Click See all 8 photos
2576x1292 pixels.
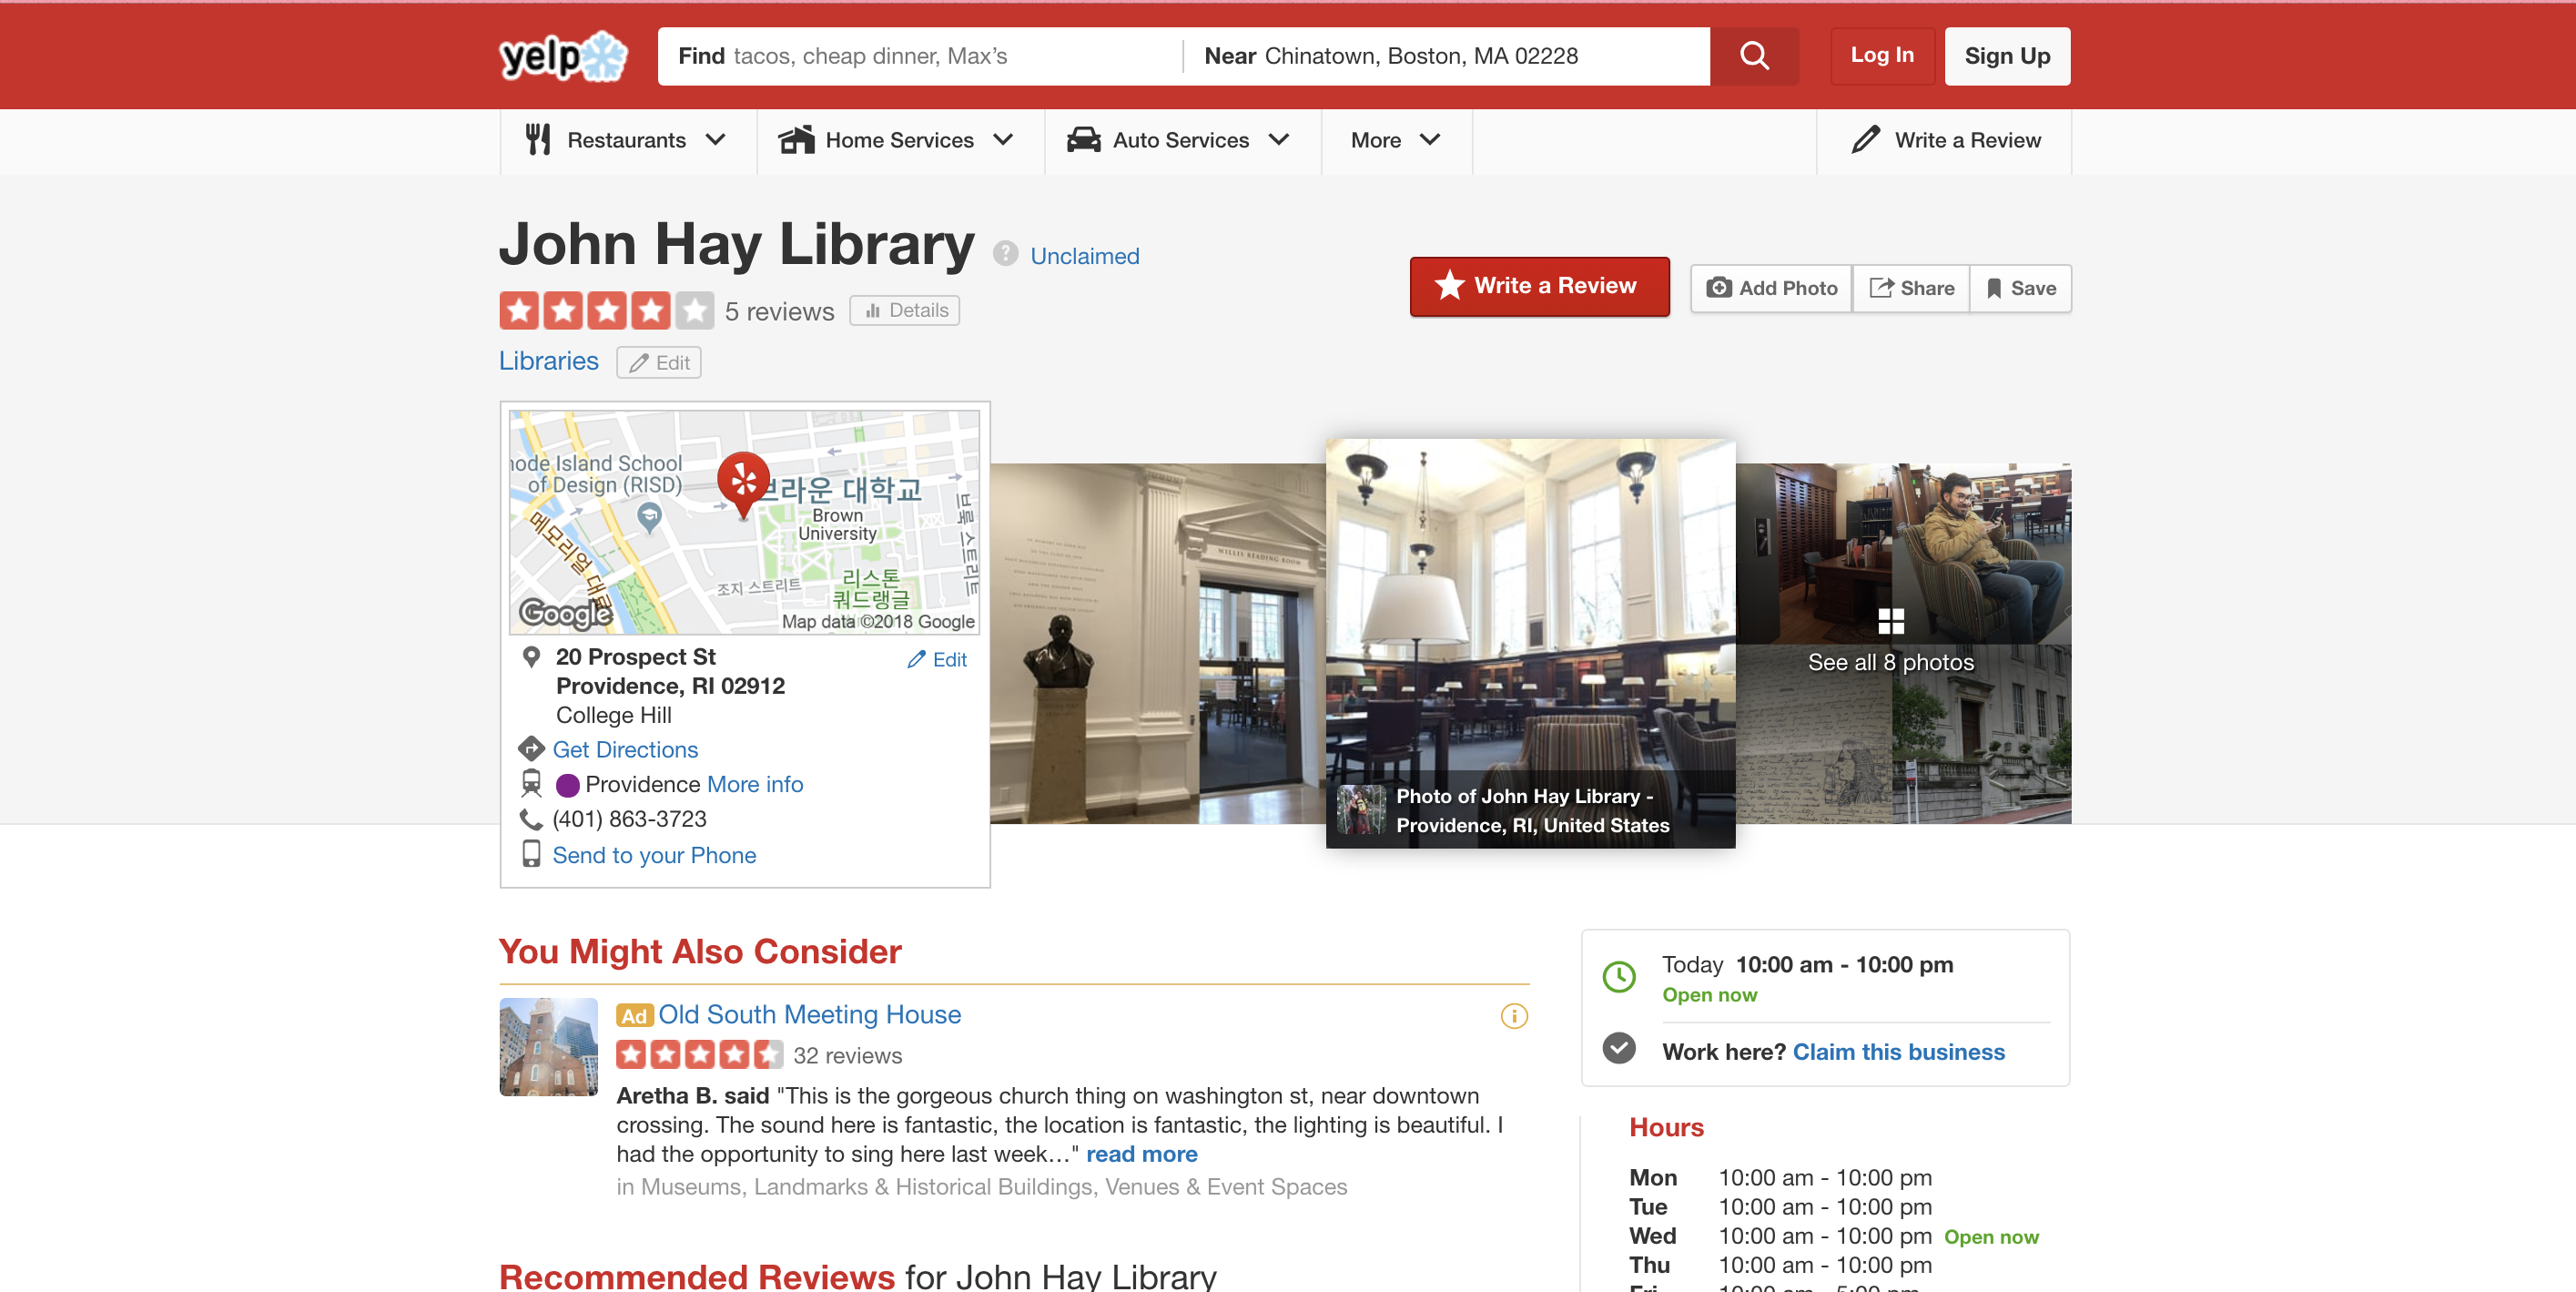pyautogui.click(x=1890, y=662)
